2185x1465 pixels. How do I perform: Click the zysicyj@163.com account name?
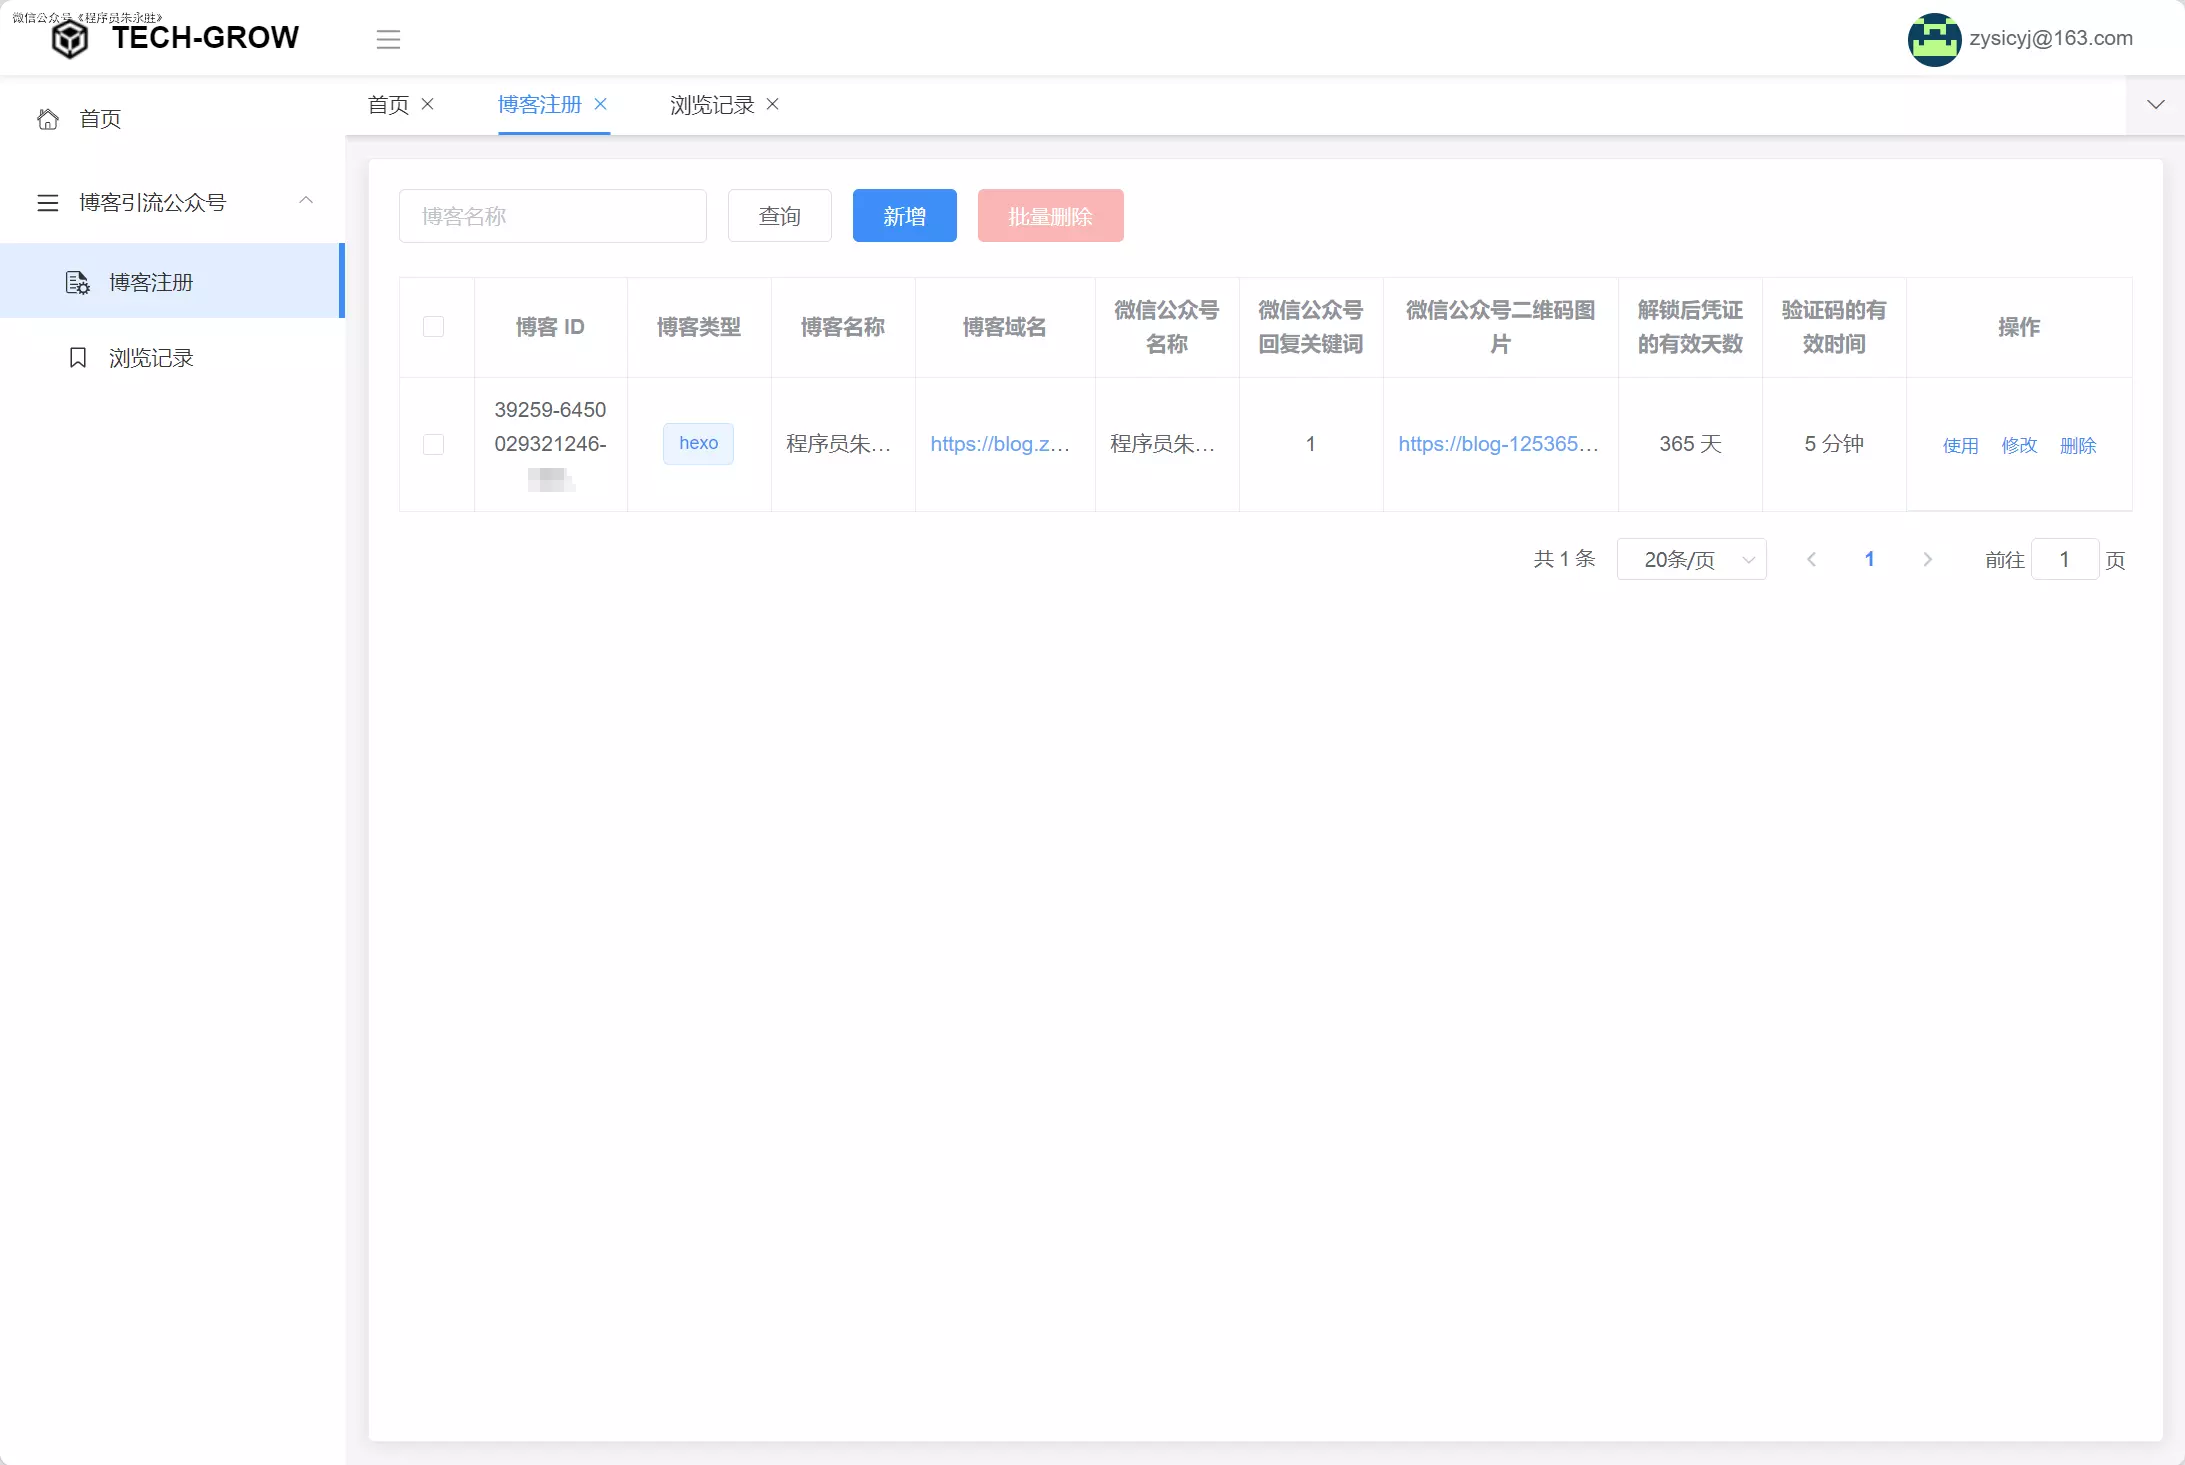pos(2051,38)
